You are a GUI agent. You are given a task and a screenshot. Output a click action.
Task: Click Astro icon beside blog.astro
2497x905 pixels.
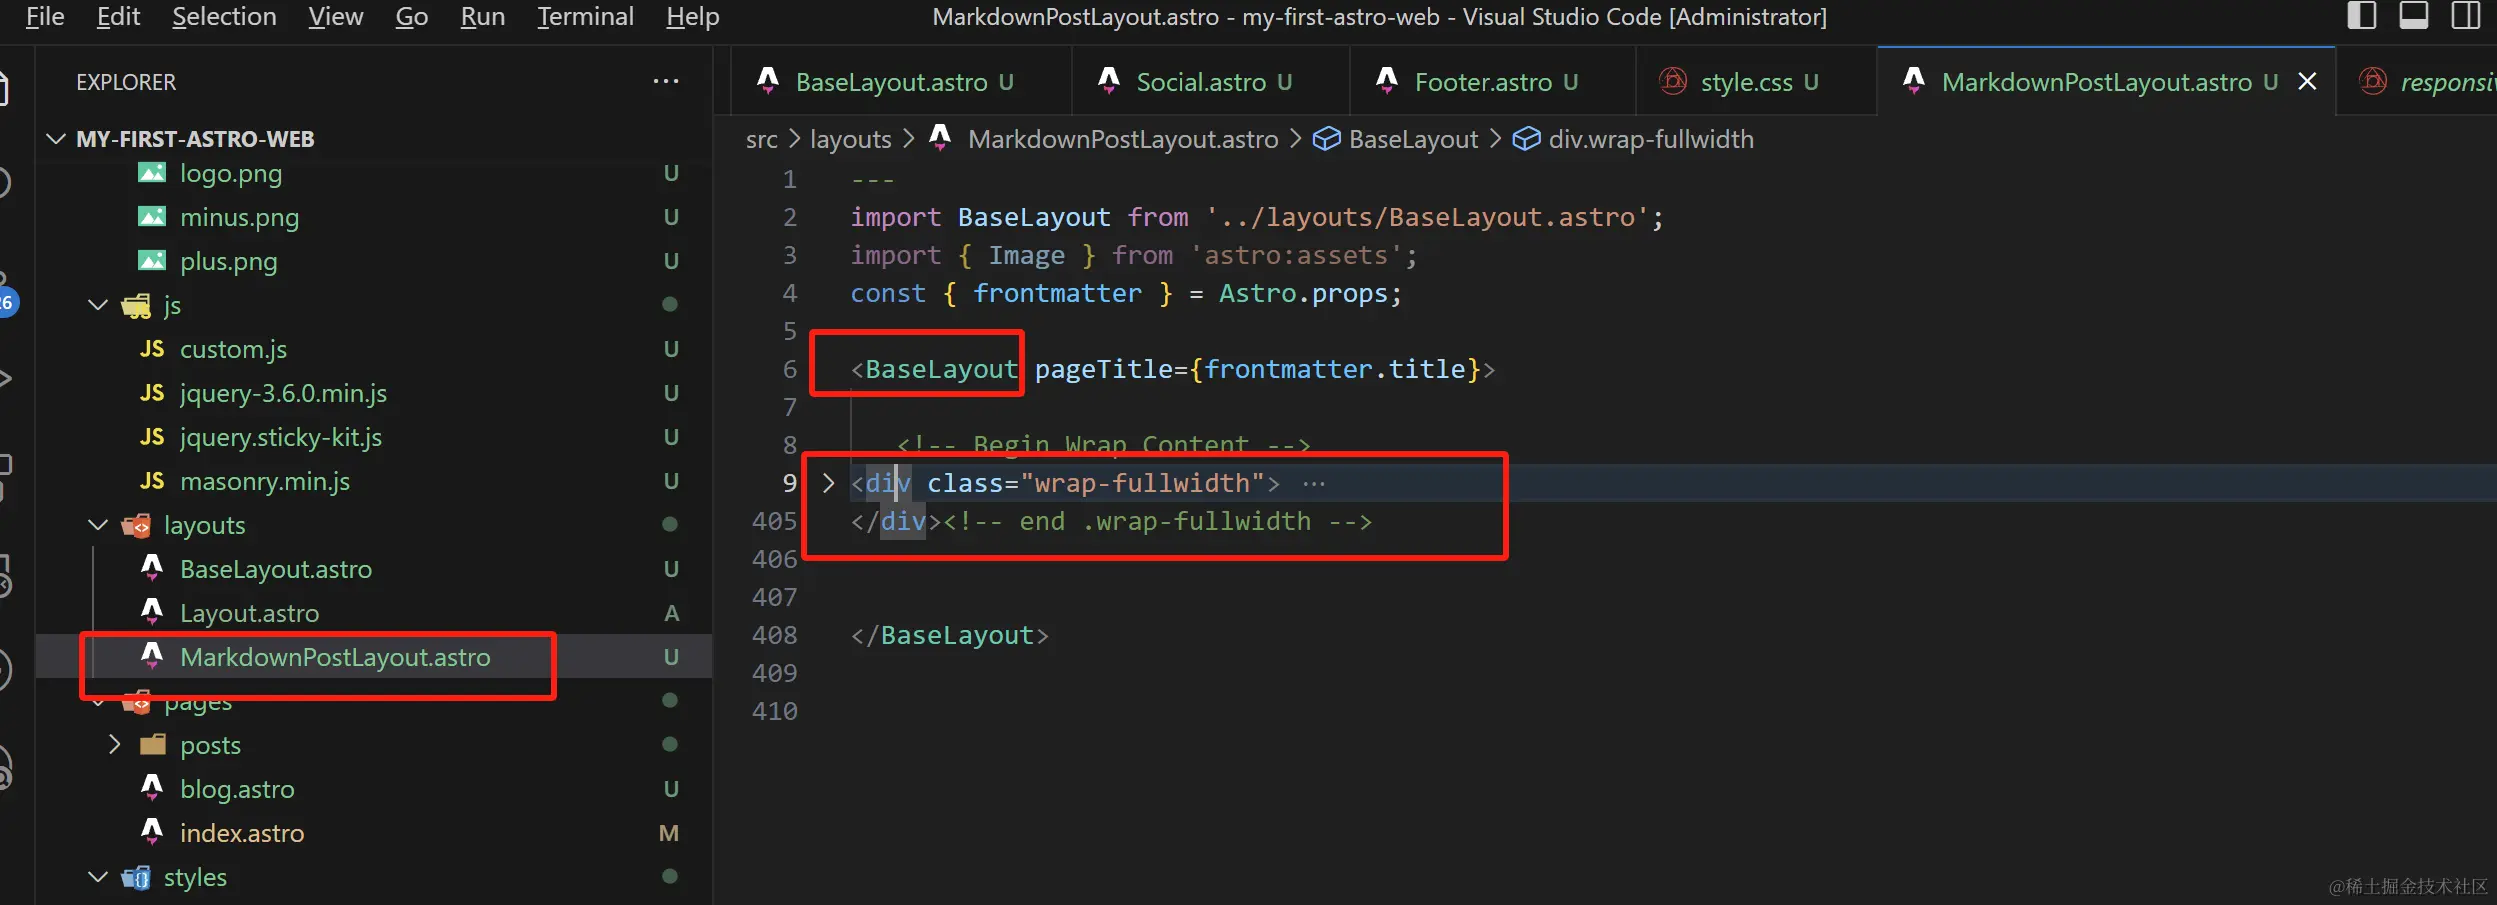point(152,788)
